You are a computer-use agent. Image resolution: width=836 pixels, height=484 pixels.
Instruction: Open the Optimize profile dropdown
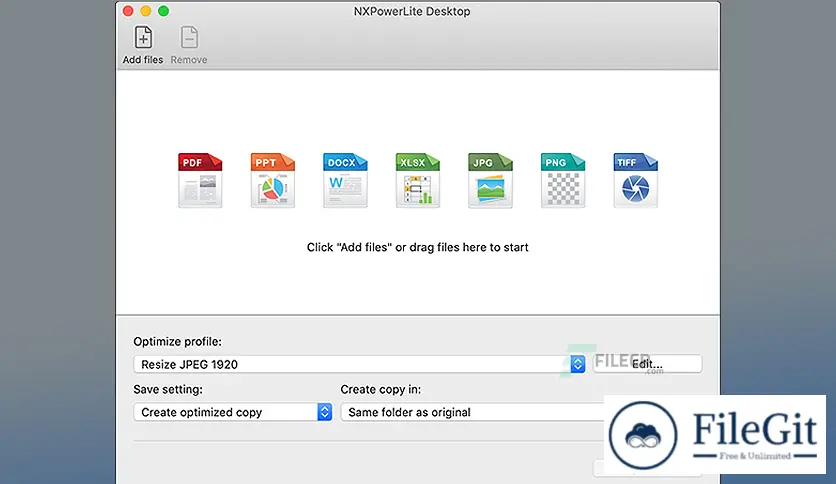click(x=359, y=364)
